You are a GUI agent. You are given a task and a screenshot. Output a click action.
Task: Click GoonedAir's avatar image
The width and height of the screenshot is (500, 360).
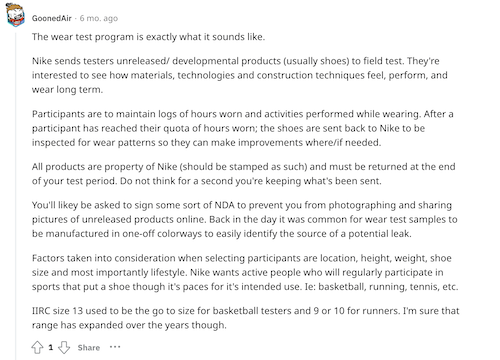click(15, 15)
